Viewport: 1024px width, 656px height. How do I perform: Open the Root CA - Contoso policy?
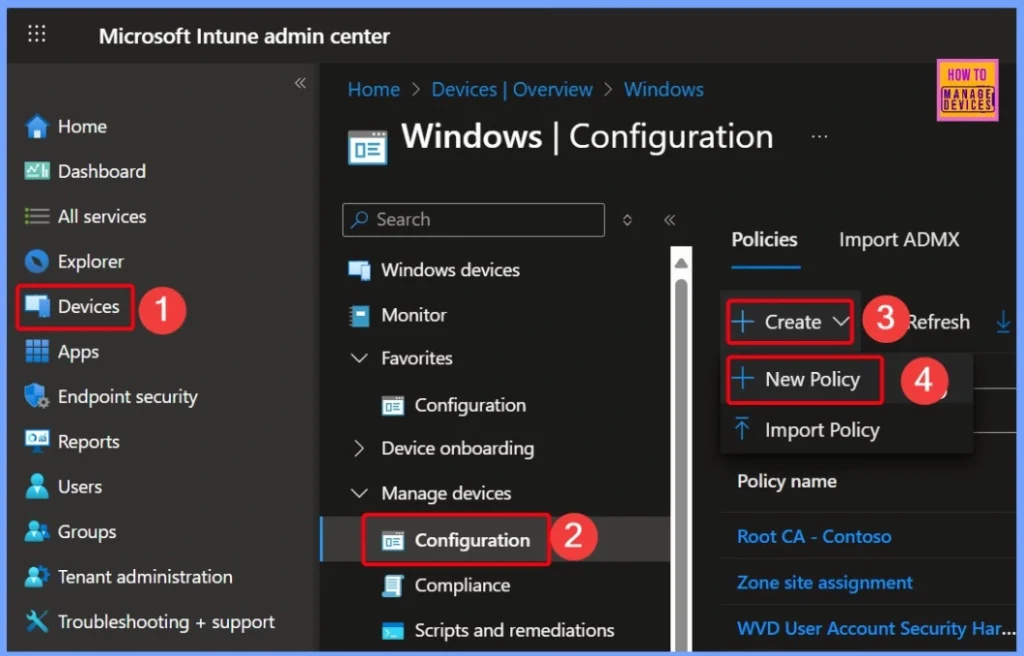(x=814, y=536)
